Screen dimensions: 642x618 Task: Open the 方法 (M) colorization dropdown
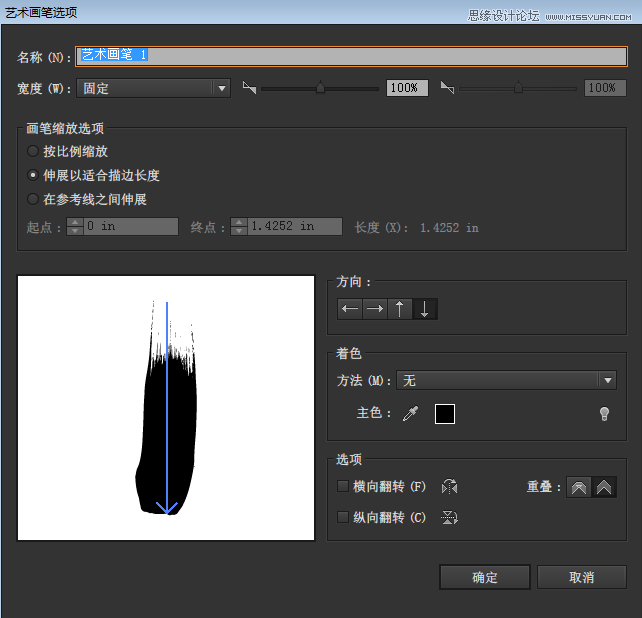[x=506, y=380]
